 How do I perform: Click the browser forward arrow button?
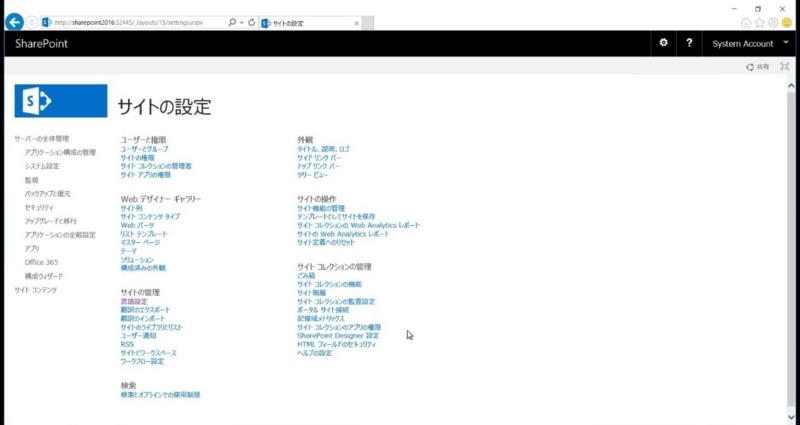tap(32, 22)
